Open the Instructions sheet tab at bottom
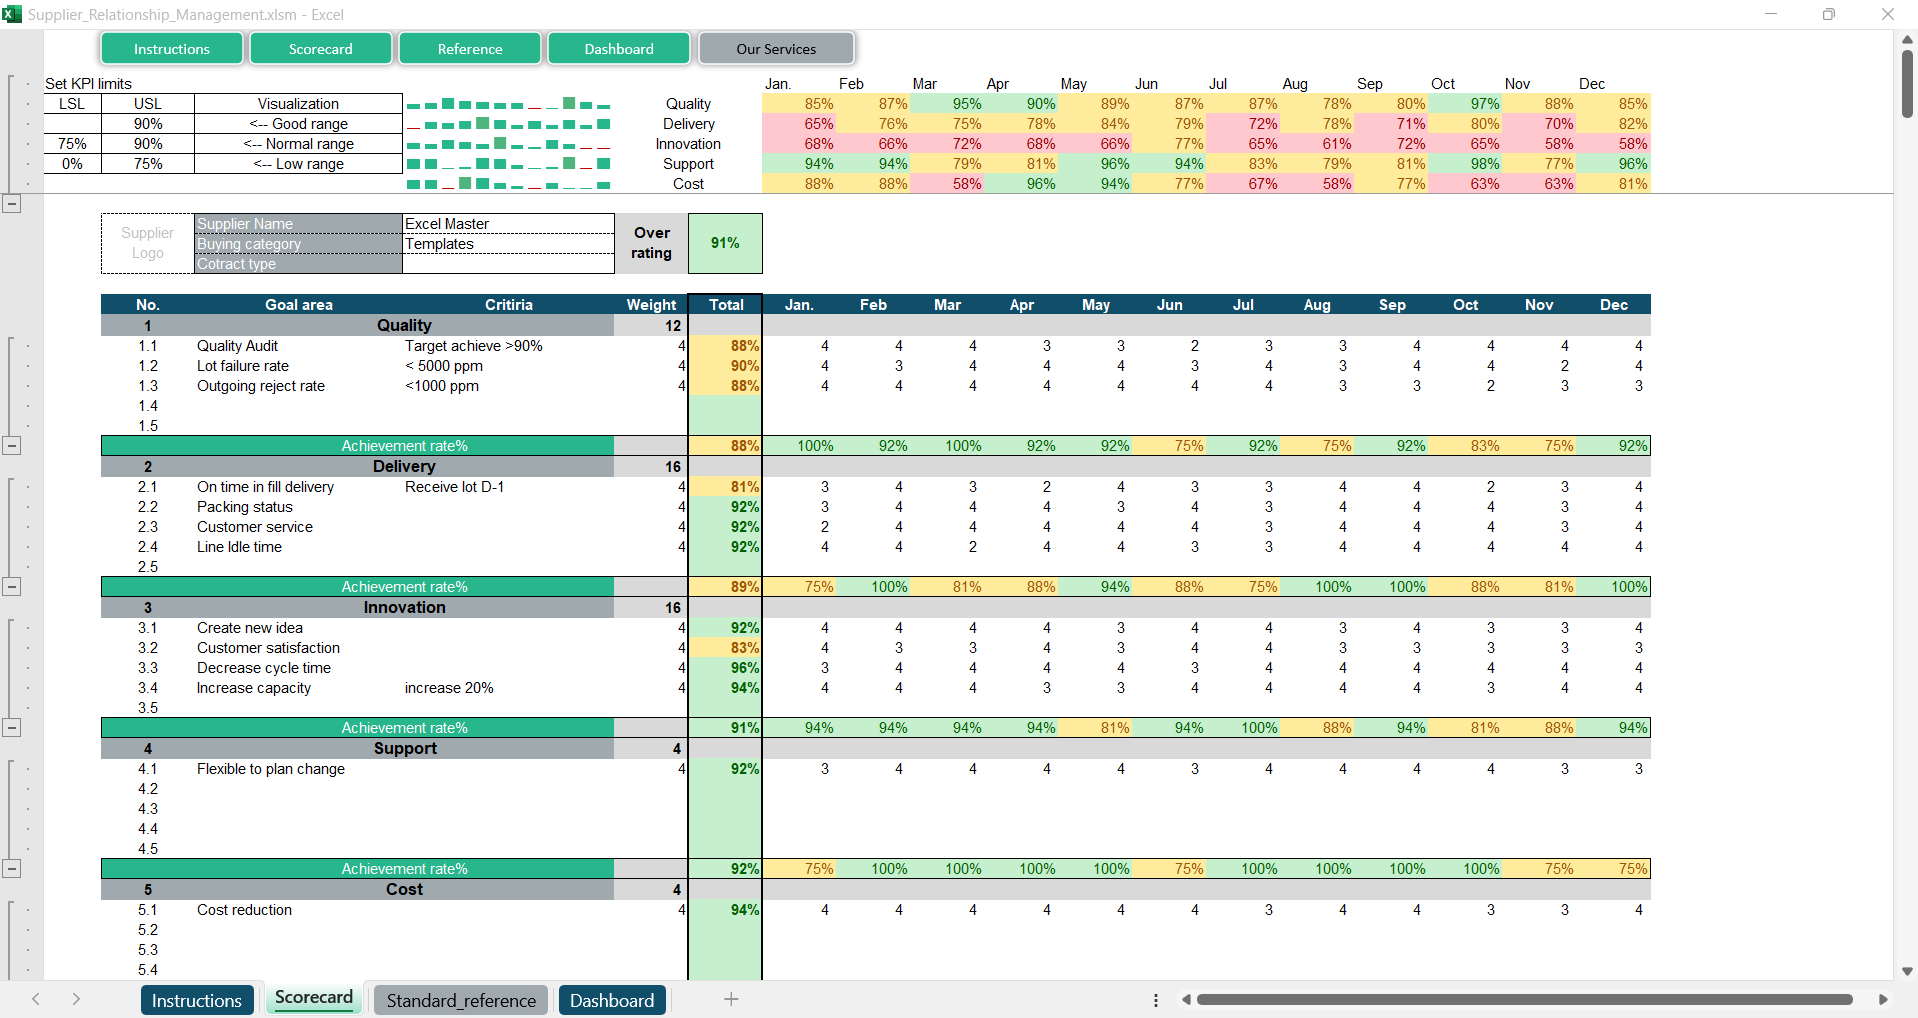Viewport: 1918px width, 1018px height. (x=196, y=1000)
